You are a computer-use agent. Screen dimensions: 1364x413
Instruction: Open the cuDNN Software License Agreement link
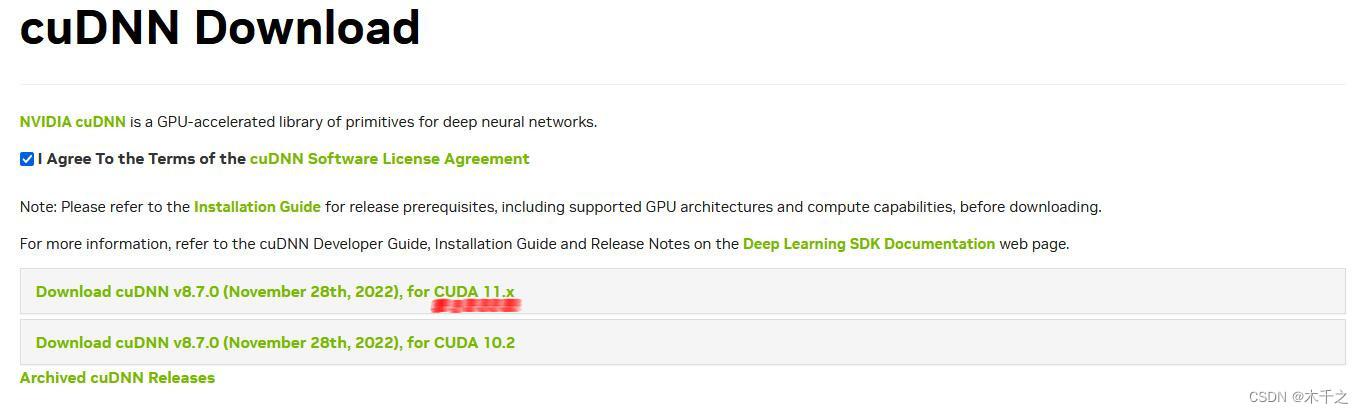[x=389, y=159]
